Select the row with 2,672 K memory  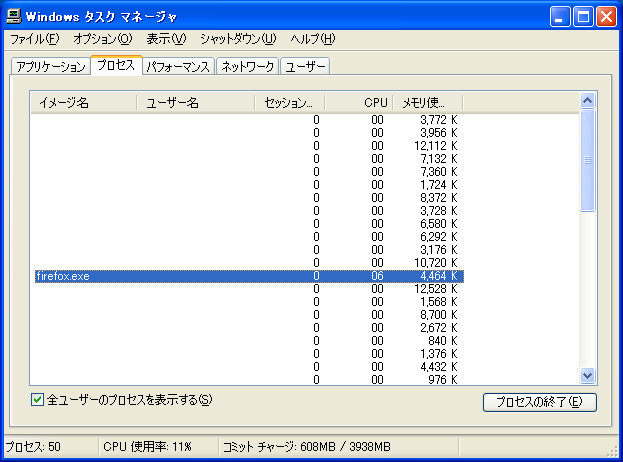point(250,328)
